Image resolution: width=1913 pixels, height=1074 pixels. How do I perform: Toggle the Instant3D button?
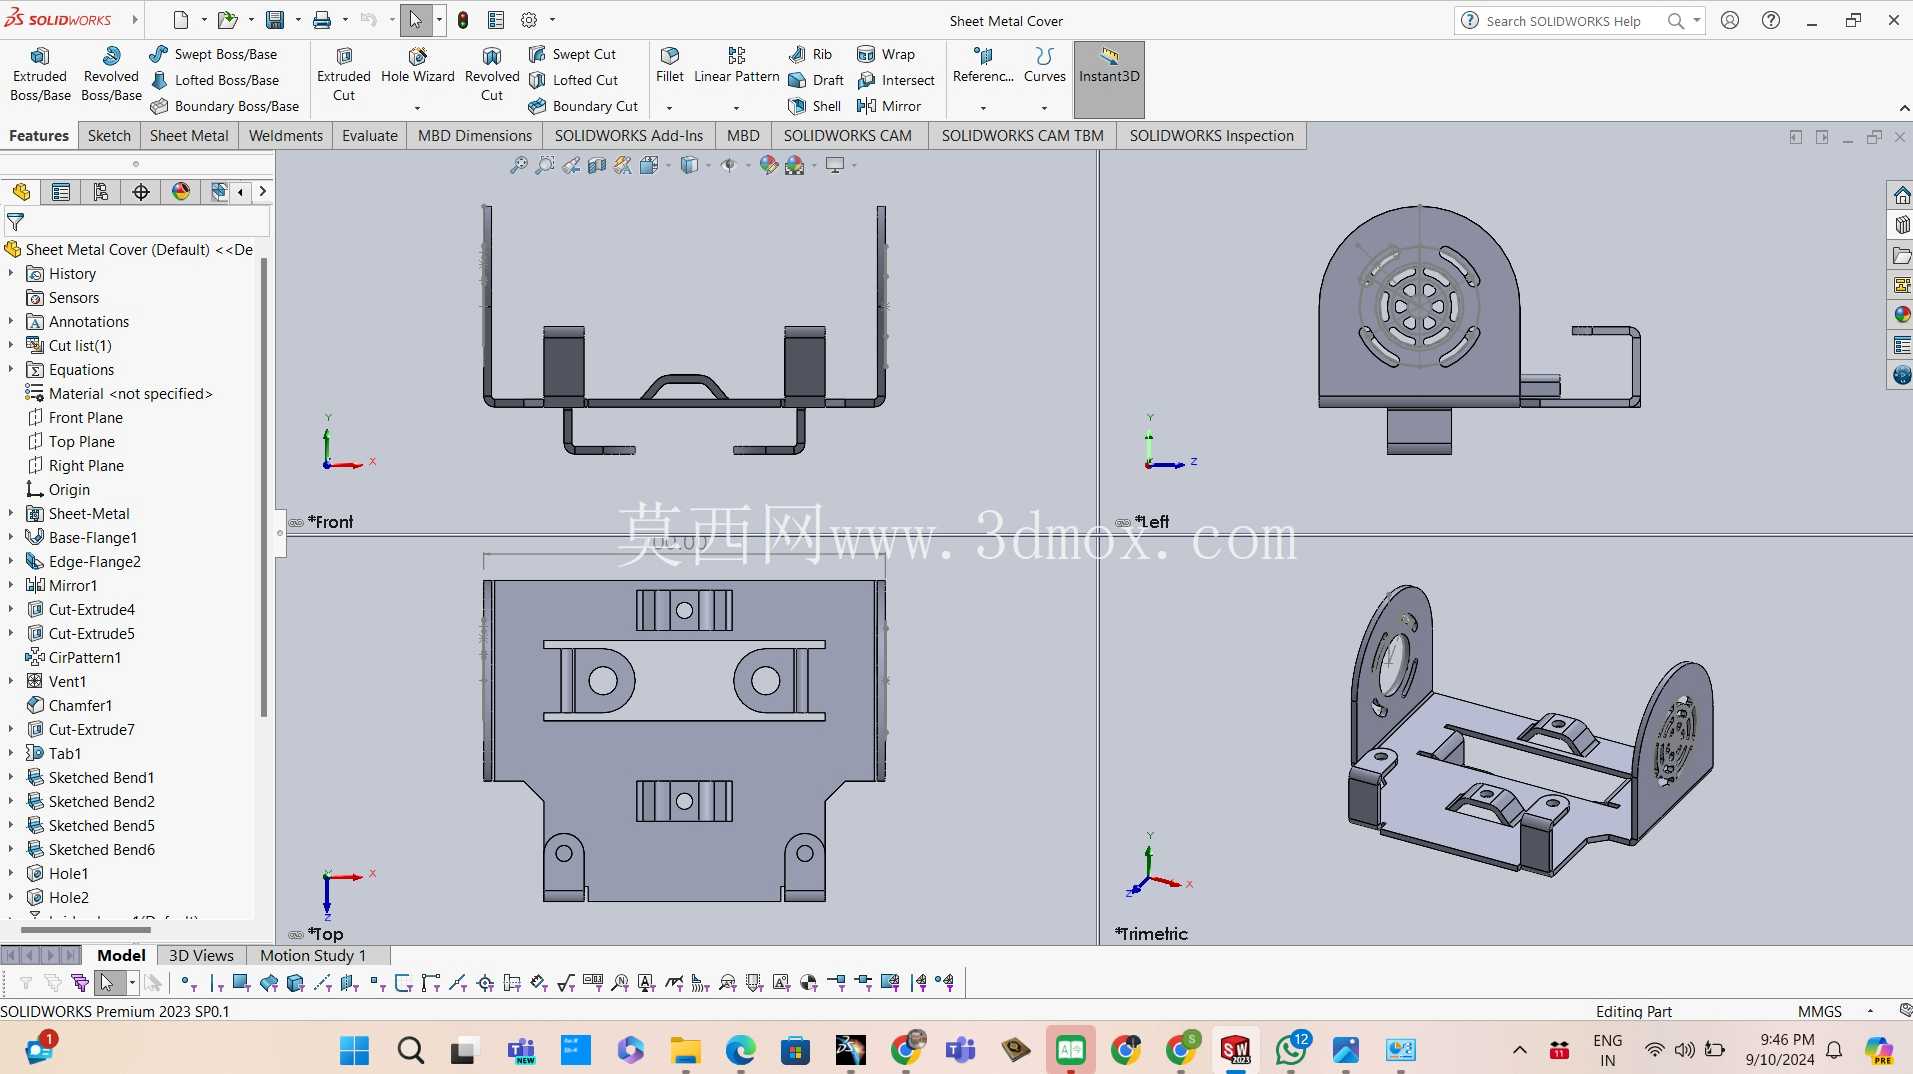coord(1109,66)
